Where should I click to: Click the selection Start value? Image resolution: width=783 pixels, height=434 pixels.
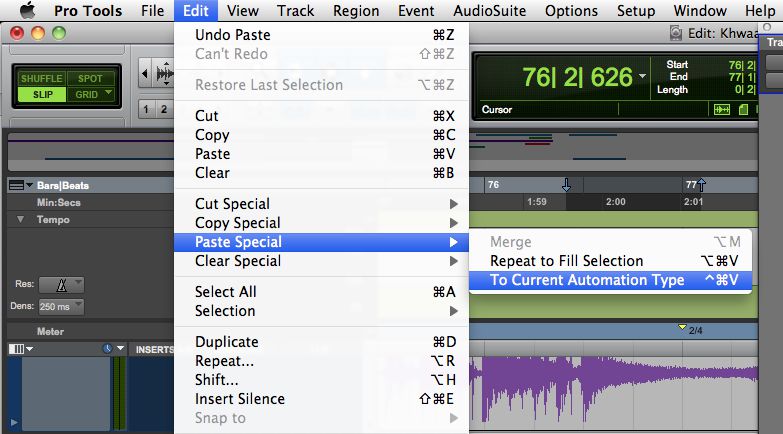(742, 65)
